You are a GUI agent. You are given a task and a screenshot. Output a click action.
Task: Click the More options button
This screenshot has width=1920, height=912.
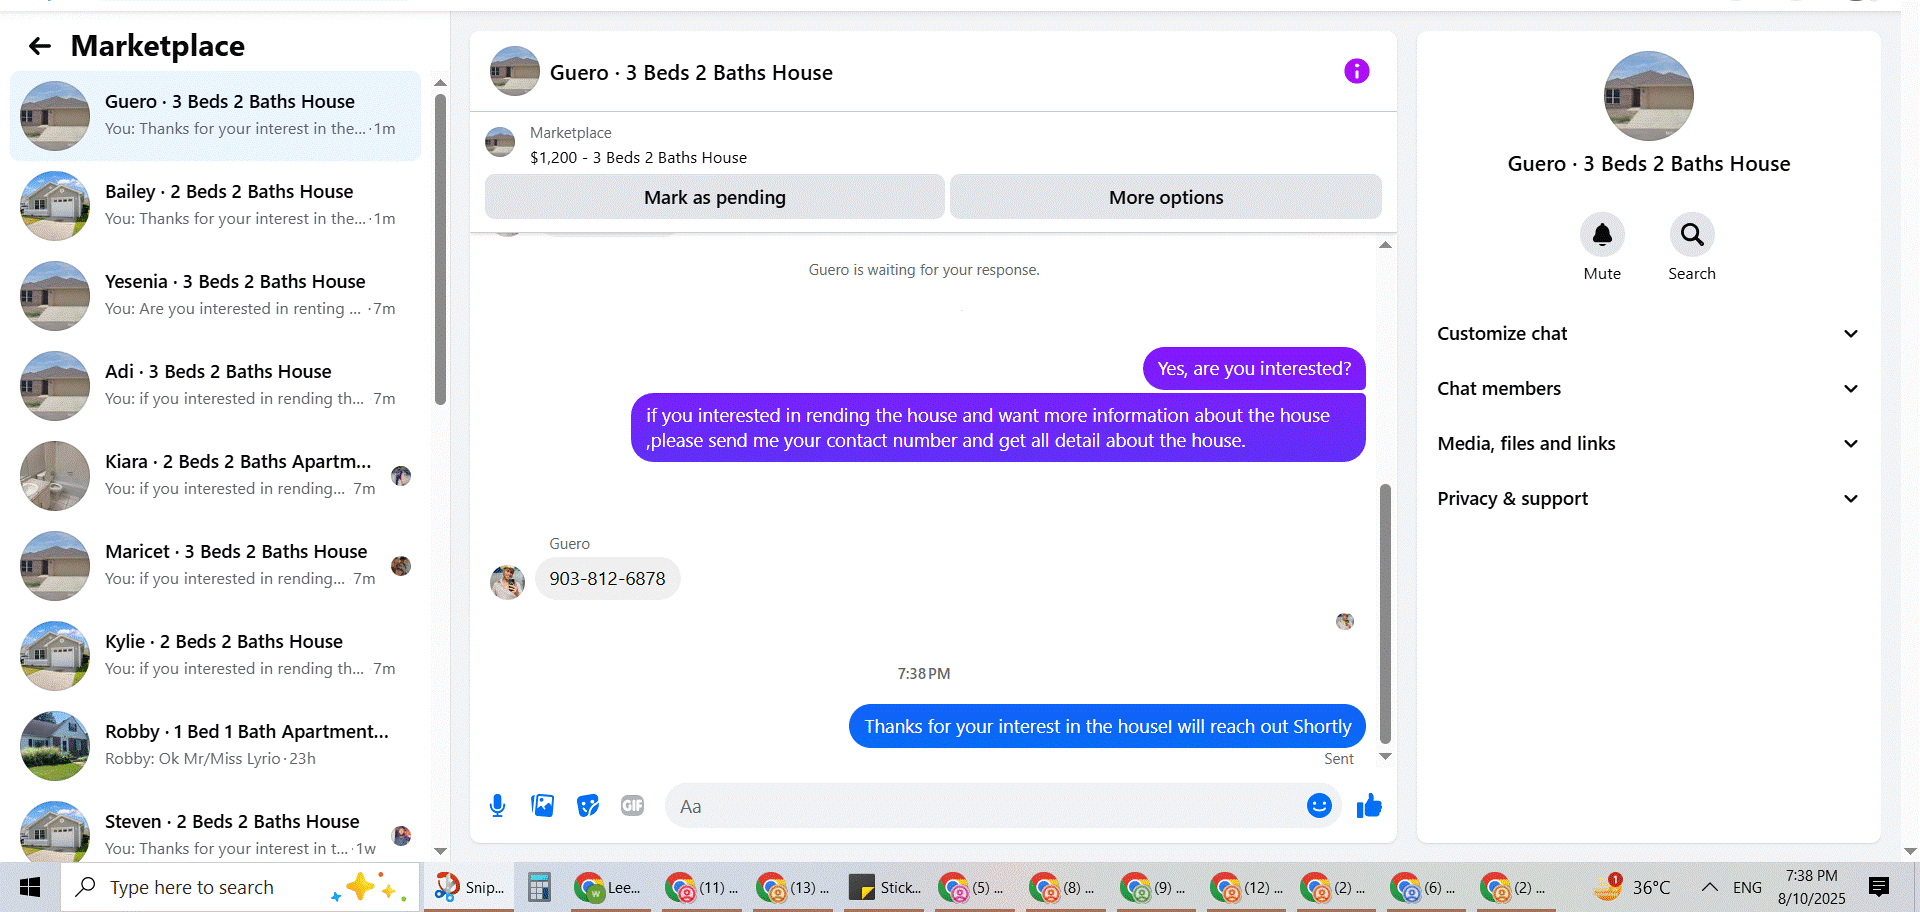pyautogui.click(x=1166, y=197)
